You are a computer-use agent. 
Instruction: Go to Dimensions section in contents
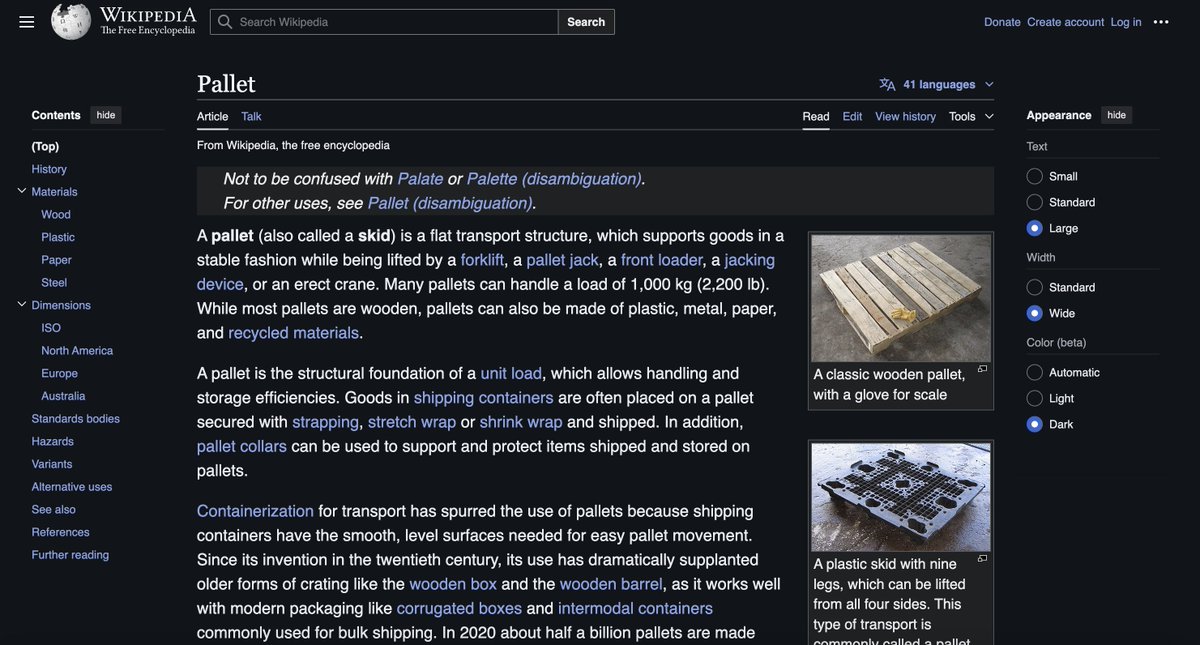61,305
